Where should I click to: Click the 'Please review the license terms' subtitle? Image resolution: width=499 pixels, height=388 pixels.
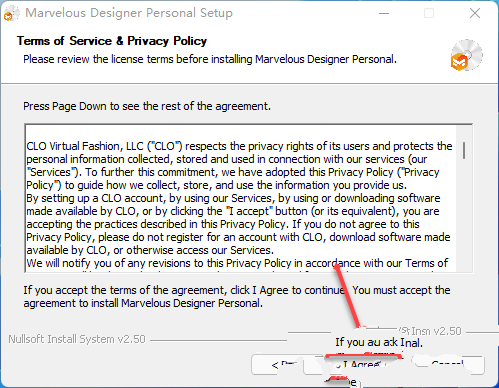(x=210, y=59)
